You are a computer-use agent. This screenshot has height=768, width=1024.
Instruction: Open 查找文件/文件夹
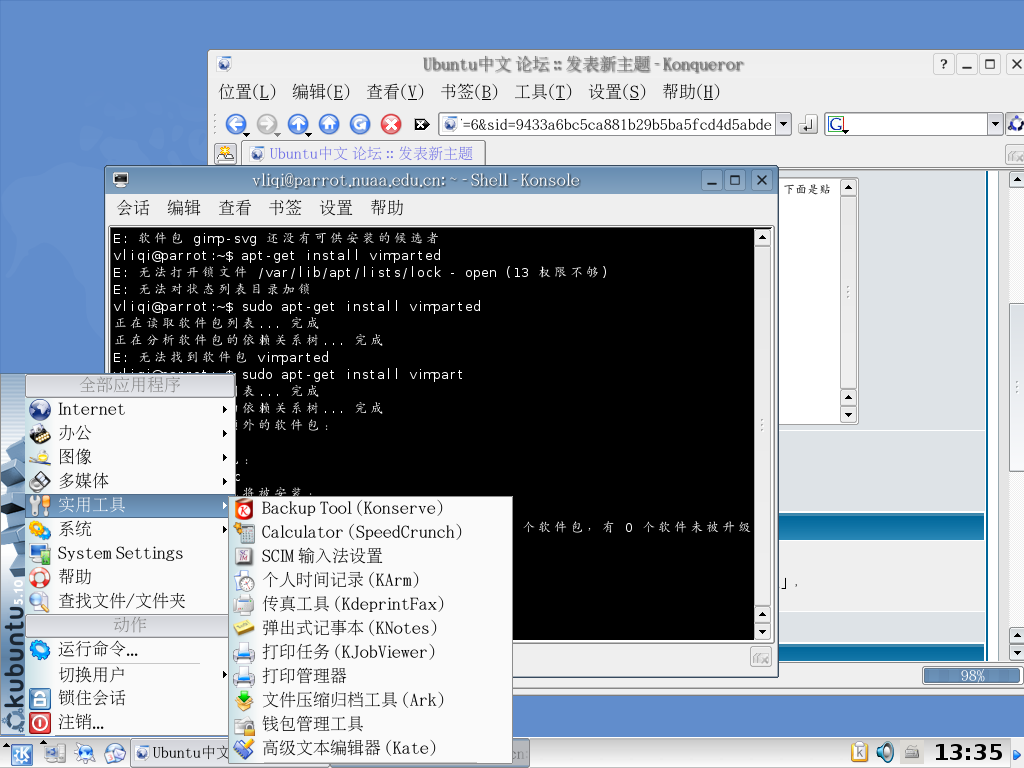pyautogui.click(x=129, y=601)
